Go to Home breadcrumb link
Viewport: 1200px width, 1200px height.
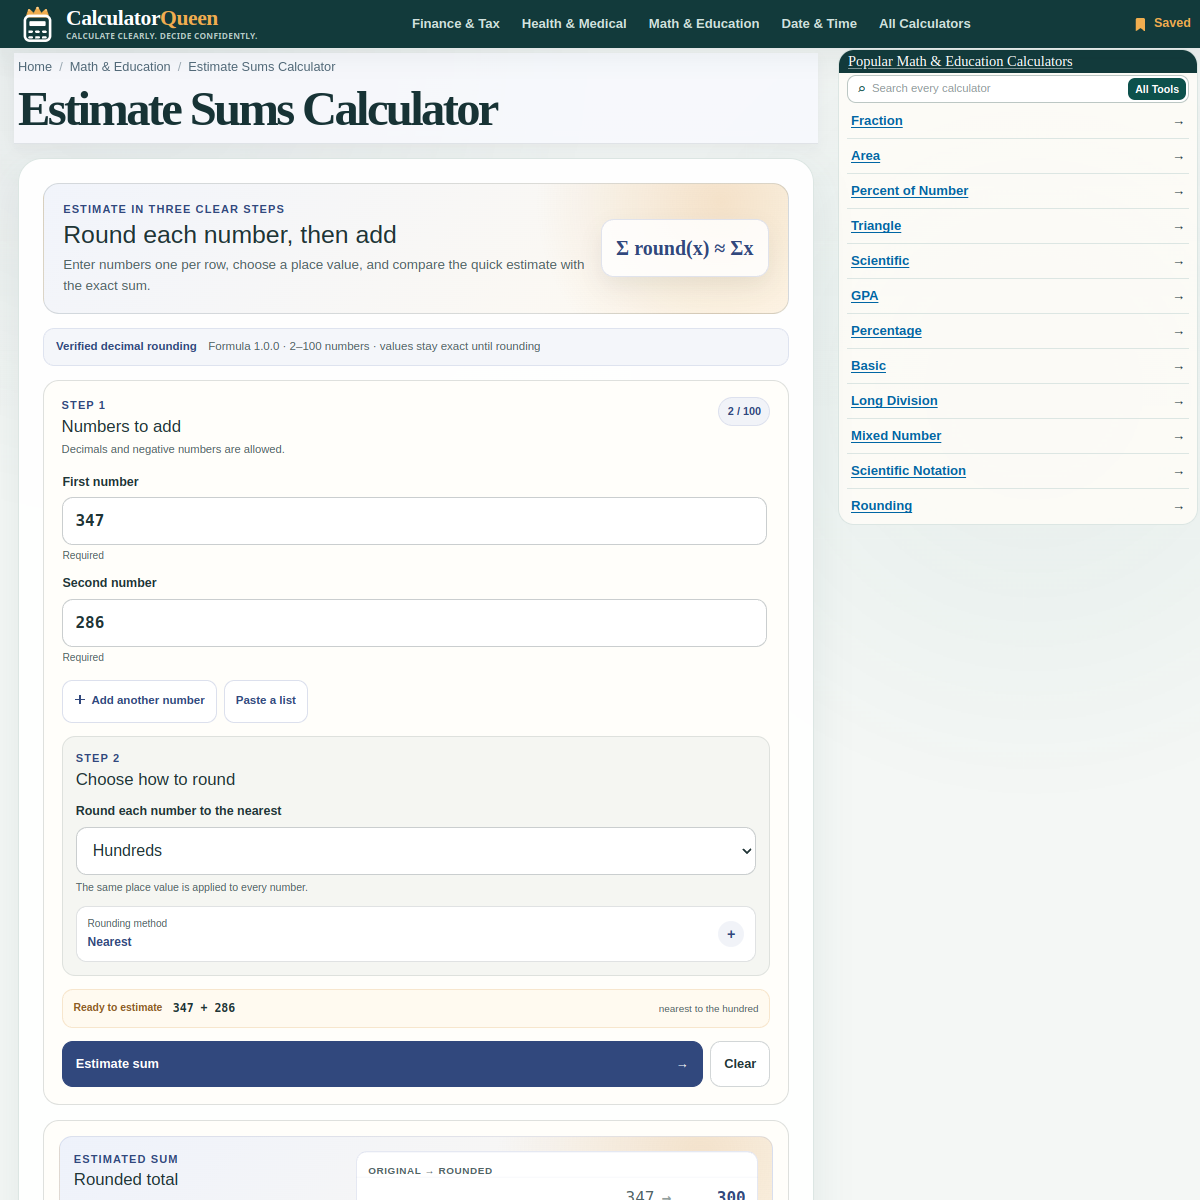coord(35,67)
